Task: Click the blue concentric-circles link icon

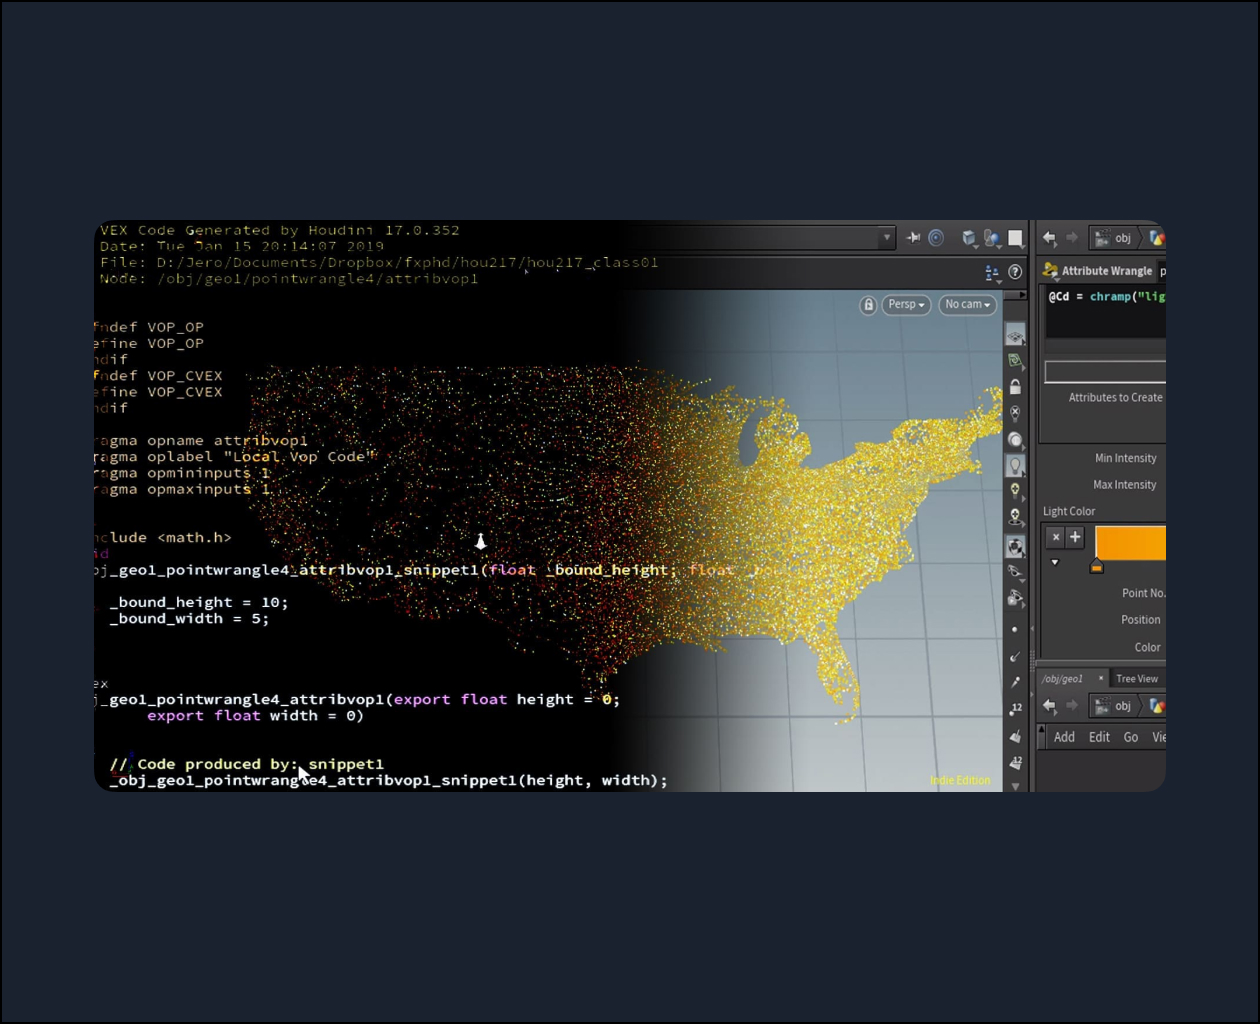Action: coord(936,238)
